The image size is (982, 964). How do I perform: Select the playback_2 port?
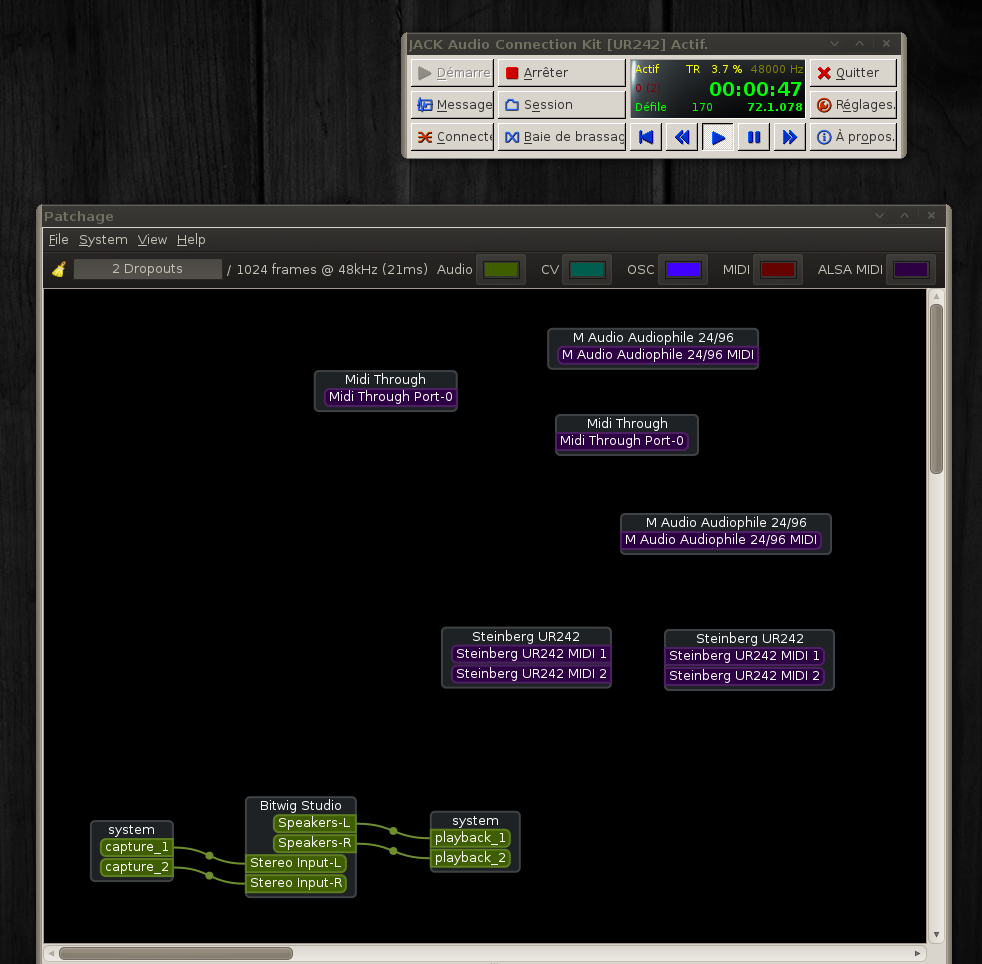click(x=470, y=858)
